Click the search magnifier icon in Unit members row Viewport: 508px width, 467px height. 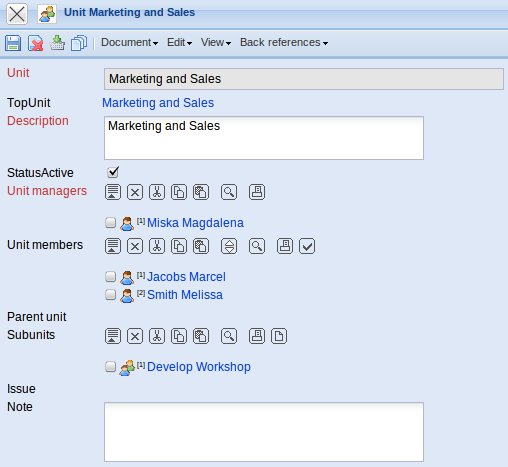[257, 246]
